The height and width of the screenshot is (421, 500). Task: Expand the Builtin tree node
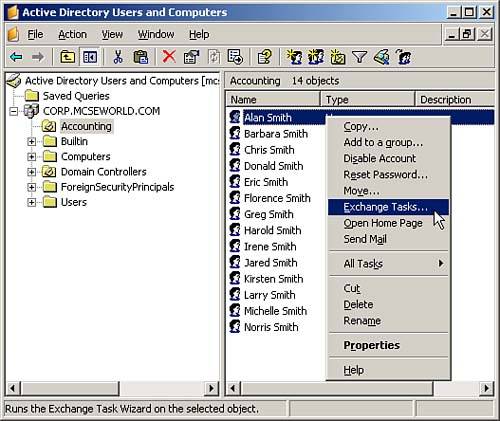pyautogui.click(x=31, y=142)
